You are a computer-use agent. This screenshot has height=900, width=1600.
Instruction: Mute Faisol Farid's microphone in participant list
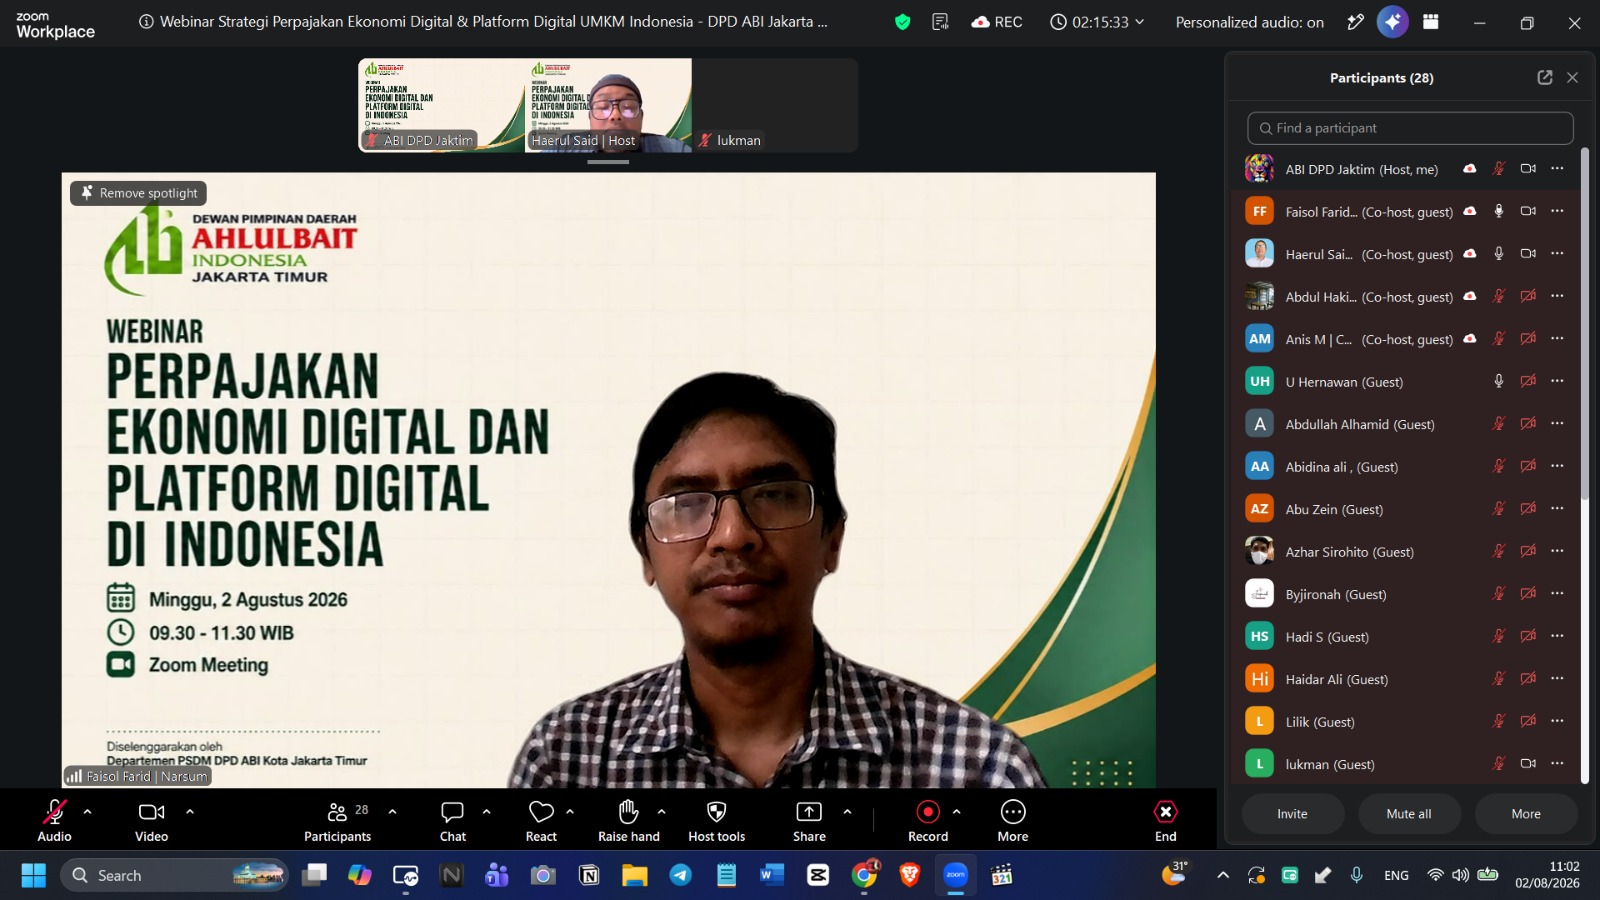(x=1499, y=211)
